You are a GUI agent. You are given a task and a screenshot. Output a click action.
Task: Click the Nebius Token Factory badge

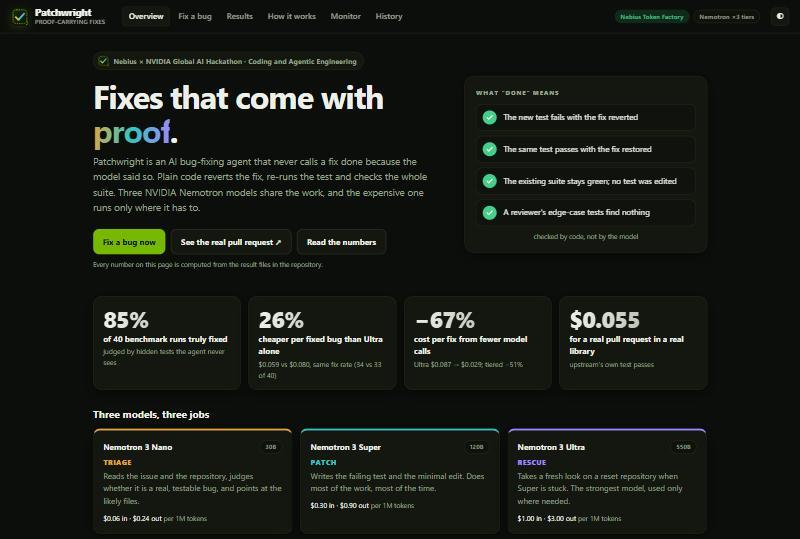click(x=652, y=17)
